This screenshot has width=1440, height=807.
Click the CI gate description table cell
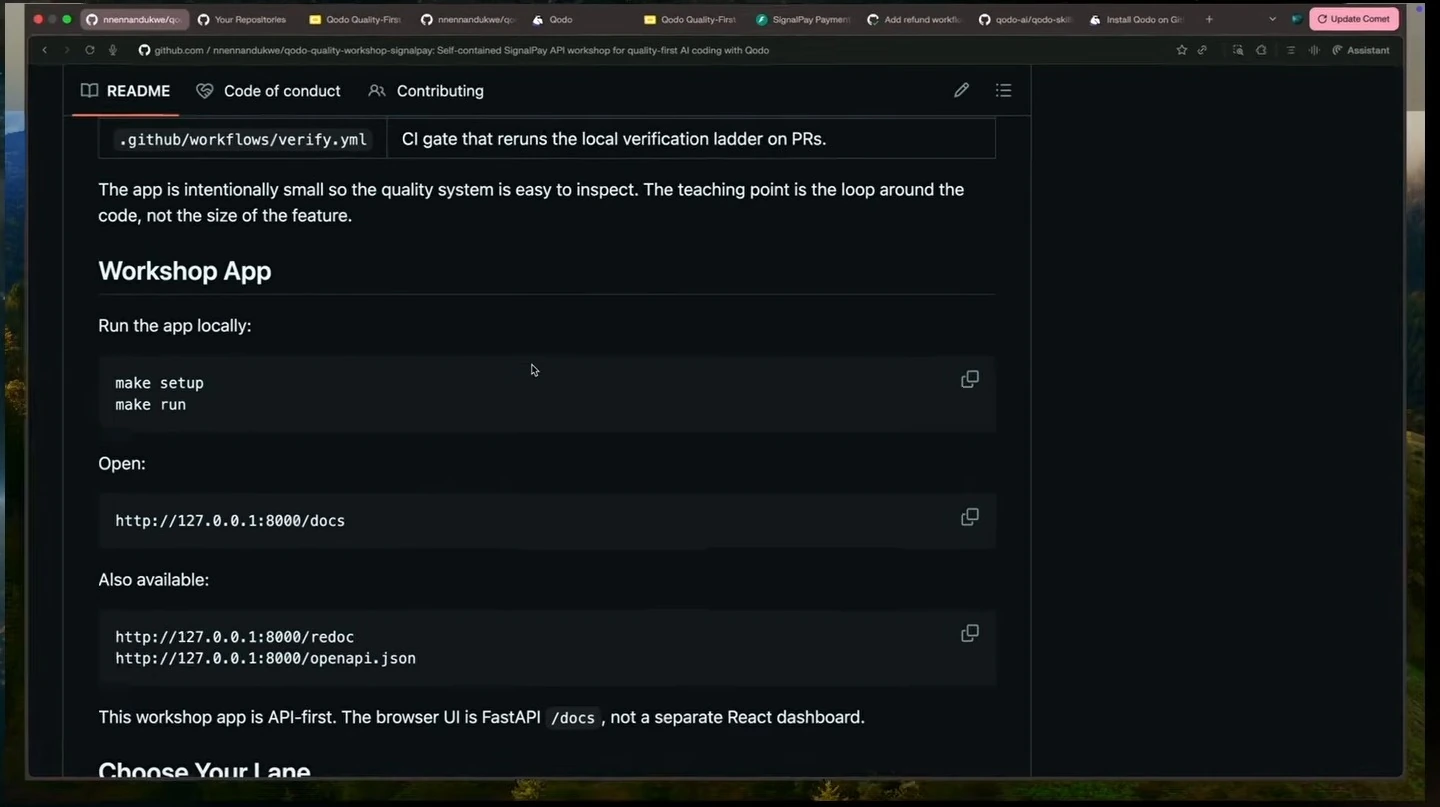691,139
